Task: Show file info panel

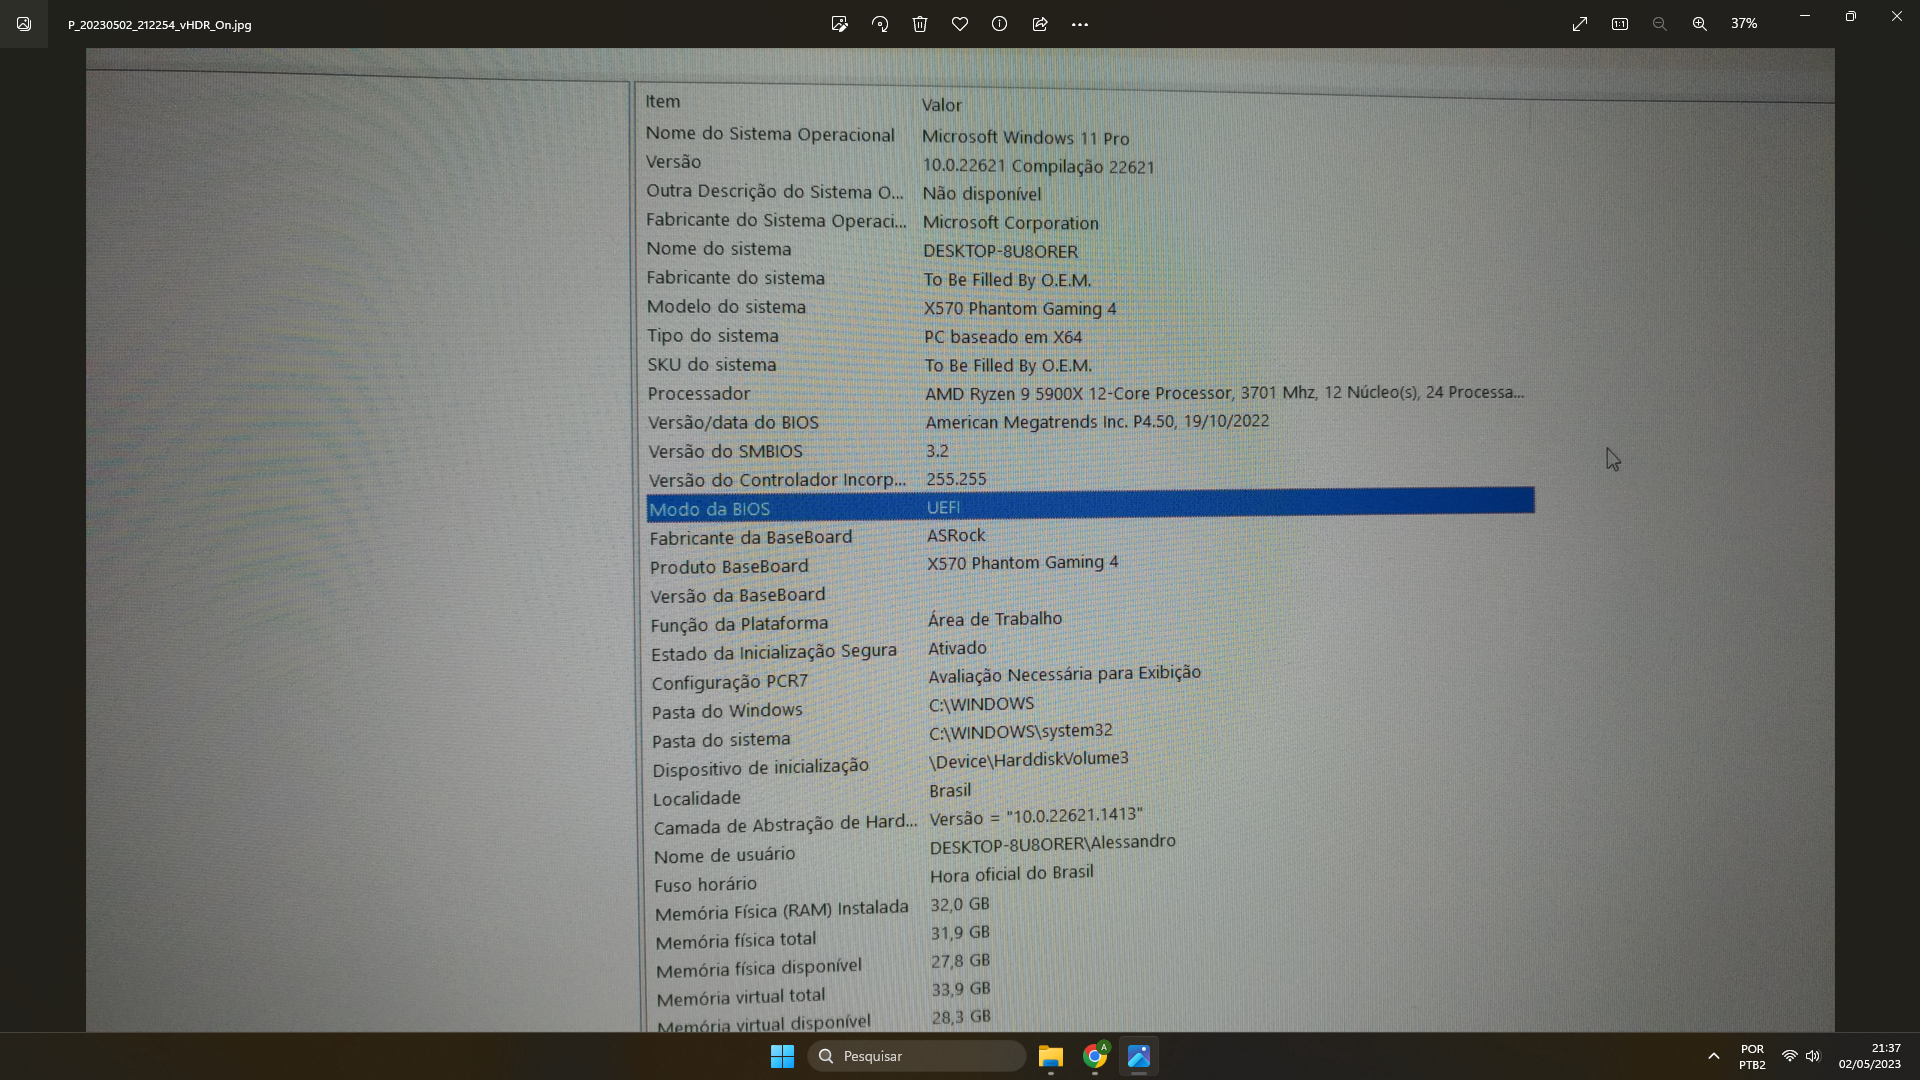Action: click(1000, 24)
